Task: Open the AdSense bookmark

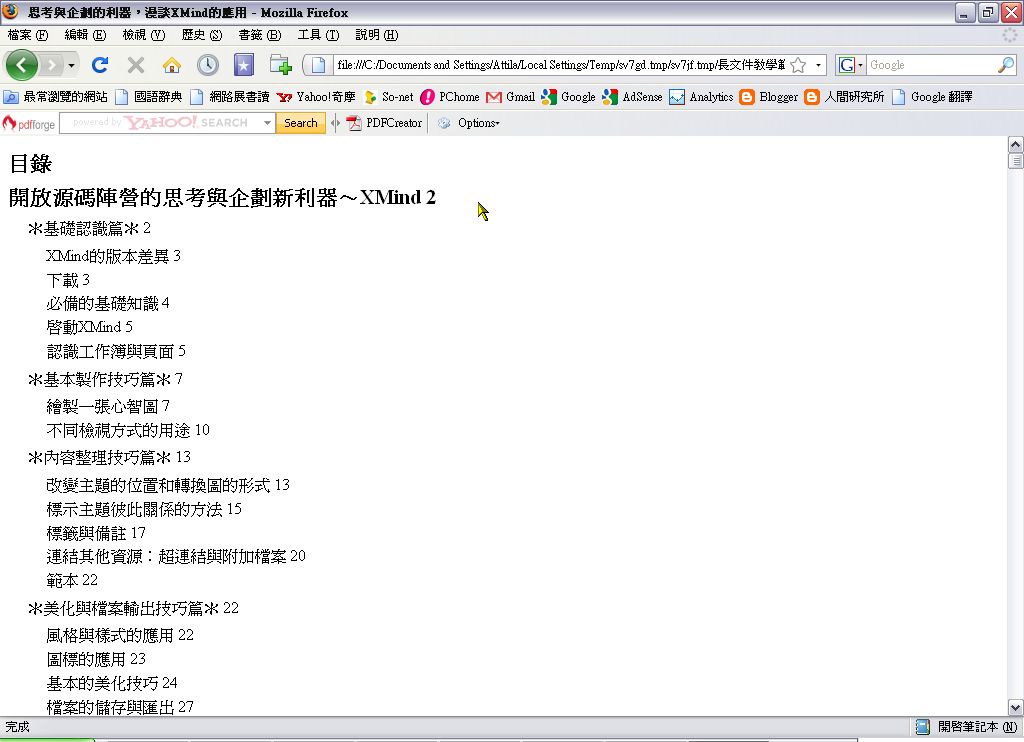Action: tap(632, 97)
